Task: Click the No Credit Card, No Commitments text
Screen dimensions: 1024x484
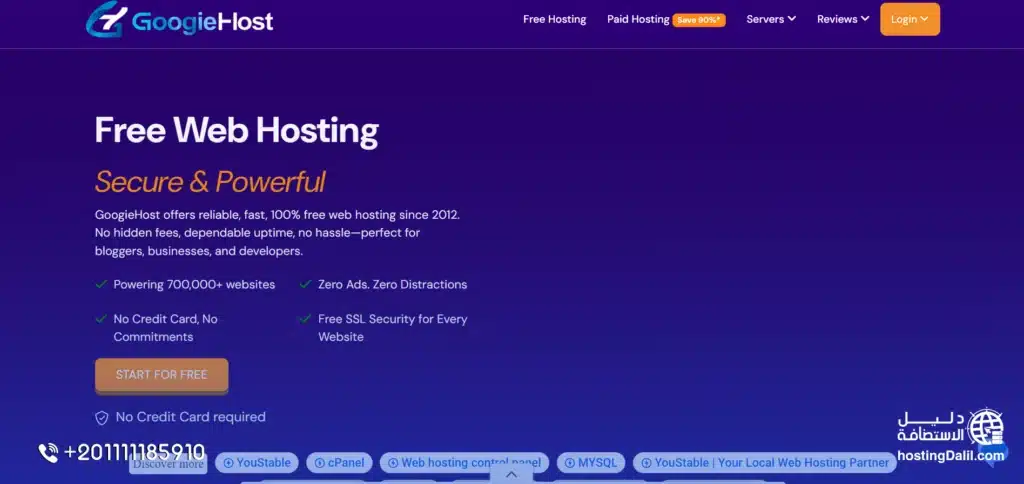Action: (x=165, y=328)
